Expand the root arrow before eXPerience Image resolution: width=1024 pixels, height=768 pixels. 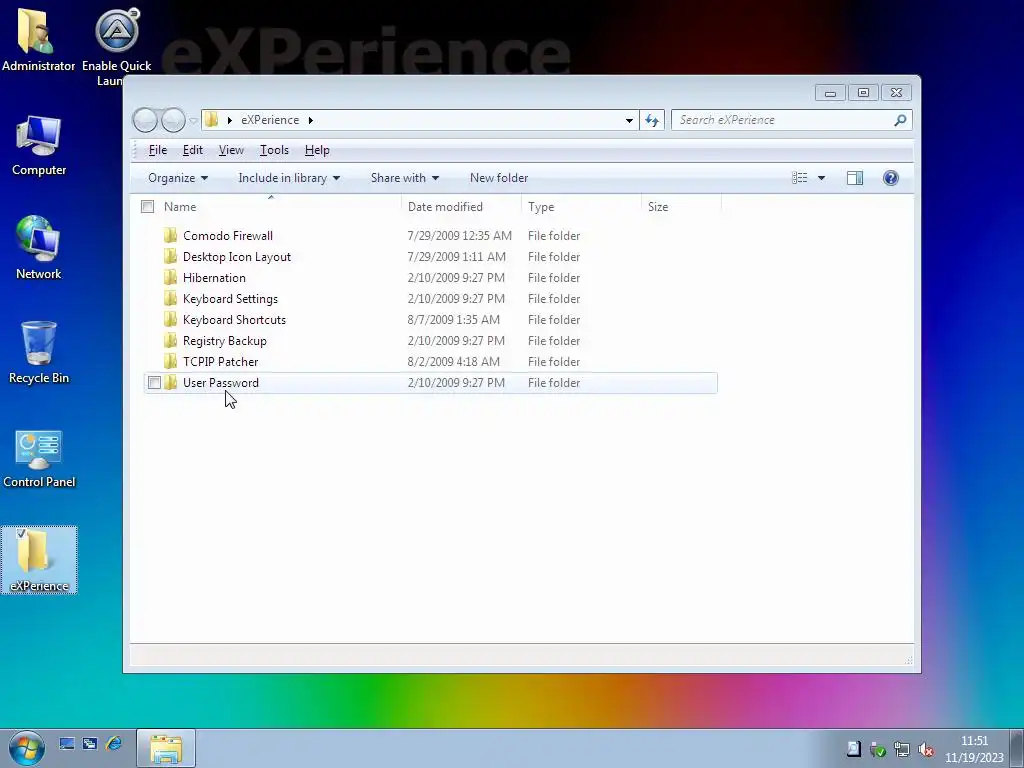(230, 120)
